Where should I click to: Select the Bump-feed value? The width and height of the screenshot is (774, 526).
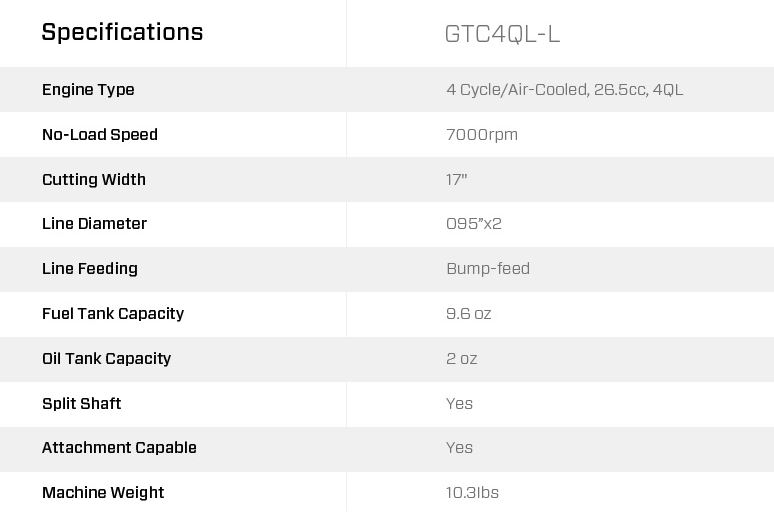[x=487, y=269]
